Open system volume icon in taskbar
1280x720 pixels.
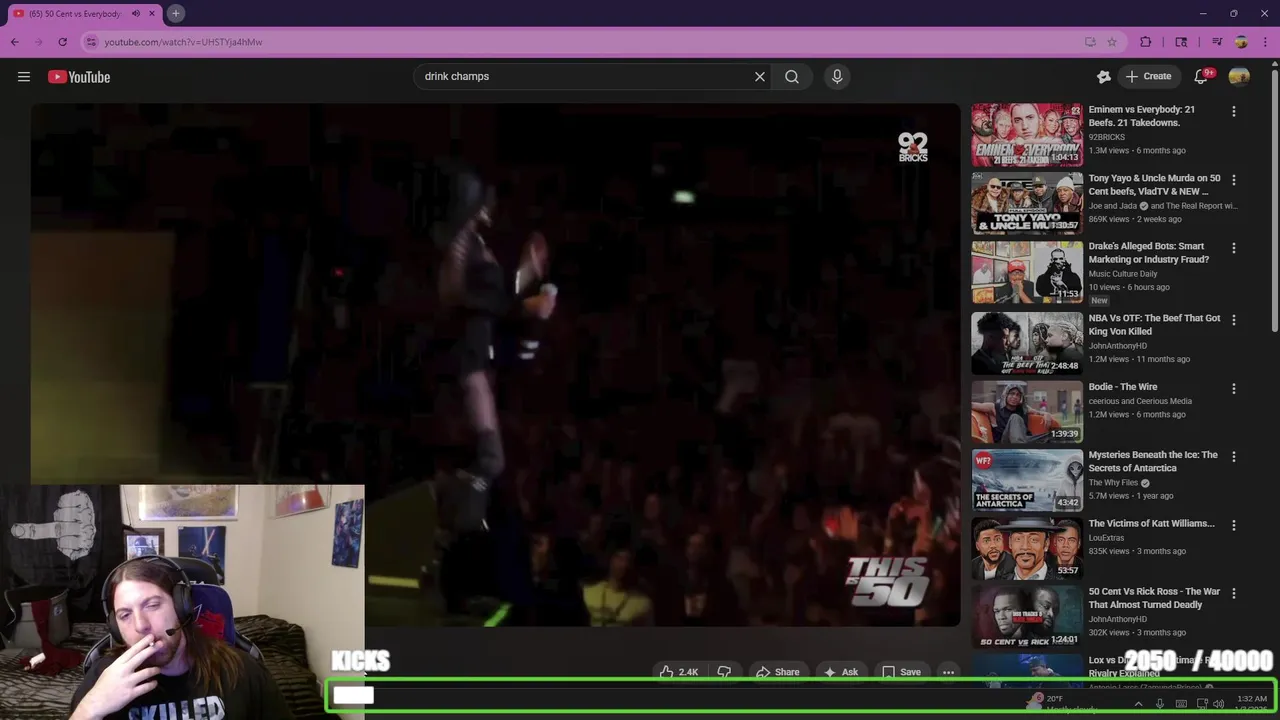point(1219,704)
